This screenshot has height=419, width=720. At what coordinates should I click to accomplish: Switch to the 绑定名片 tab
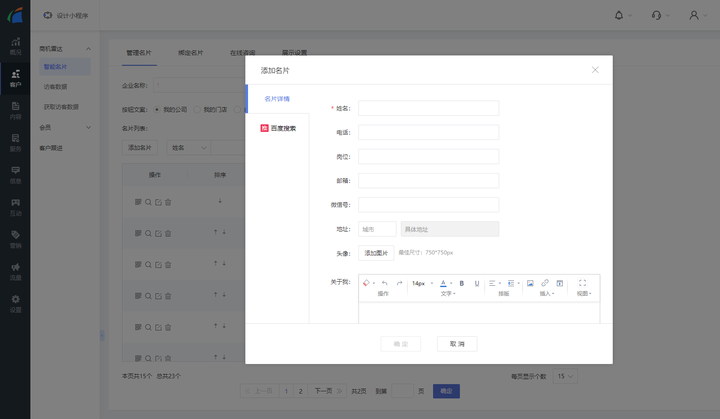191,53
